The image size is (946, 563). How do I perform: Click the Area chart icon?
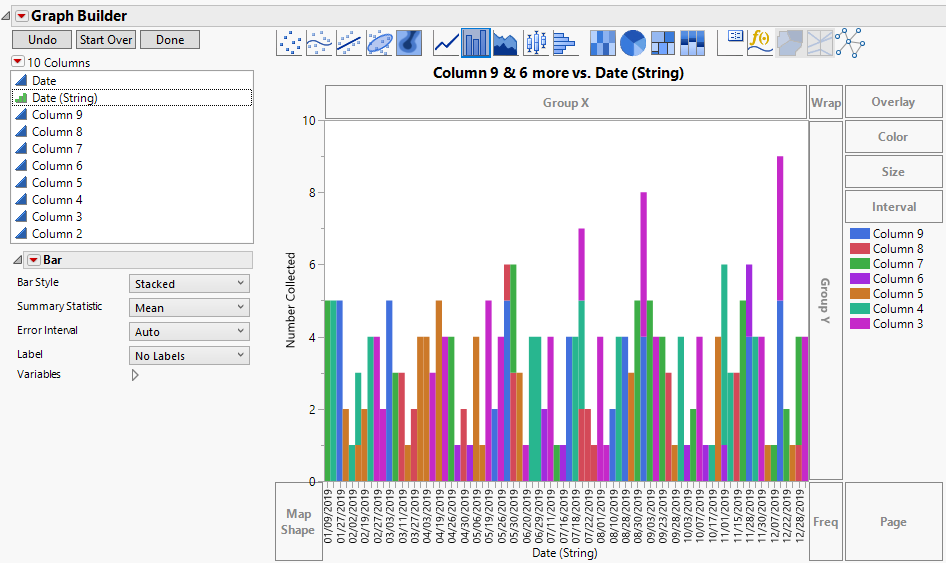point(506,42)
